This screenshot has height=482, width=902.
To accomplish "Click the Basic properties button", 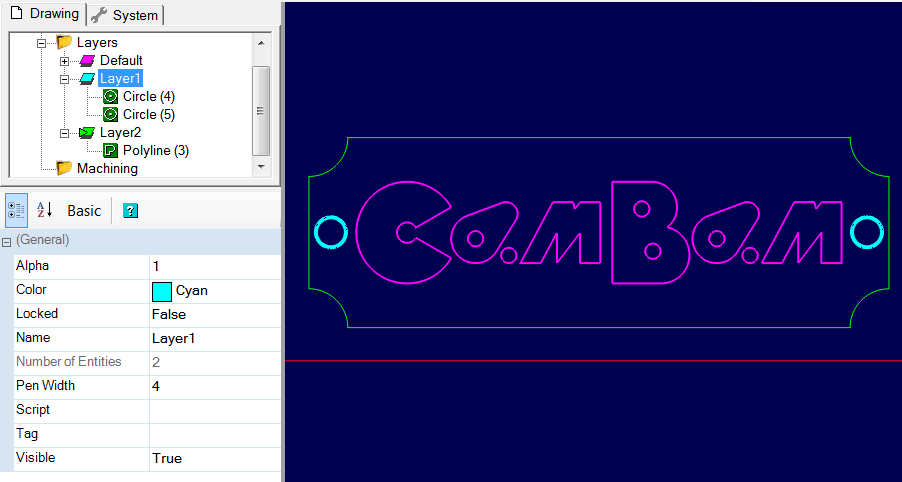I will [84, 211].
